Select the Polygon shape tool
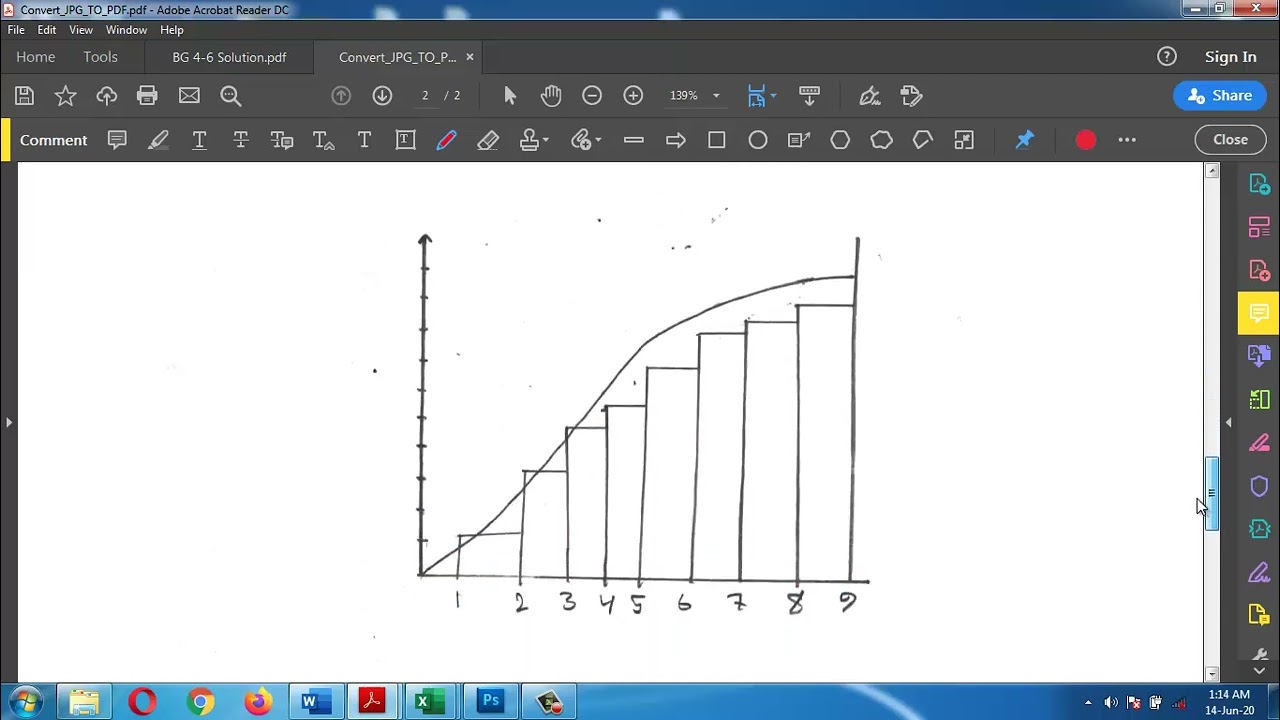 pyautogui.click(x=840, y=140)
